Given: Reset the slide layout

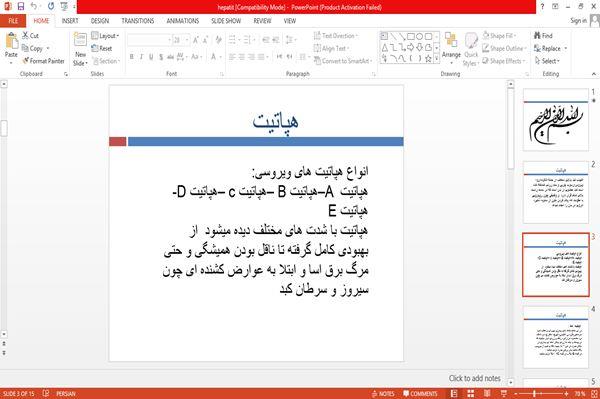Looking at the screenshot, I should 102,48.
